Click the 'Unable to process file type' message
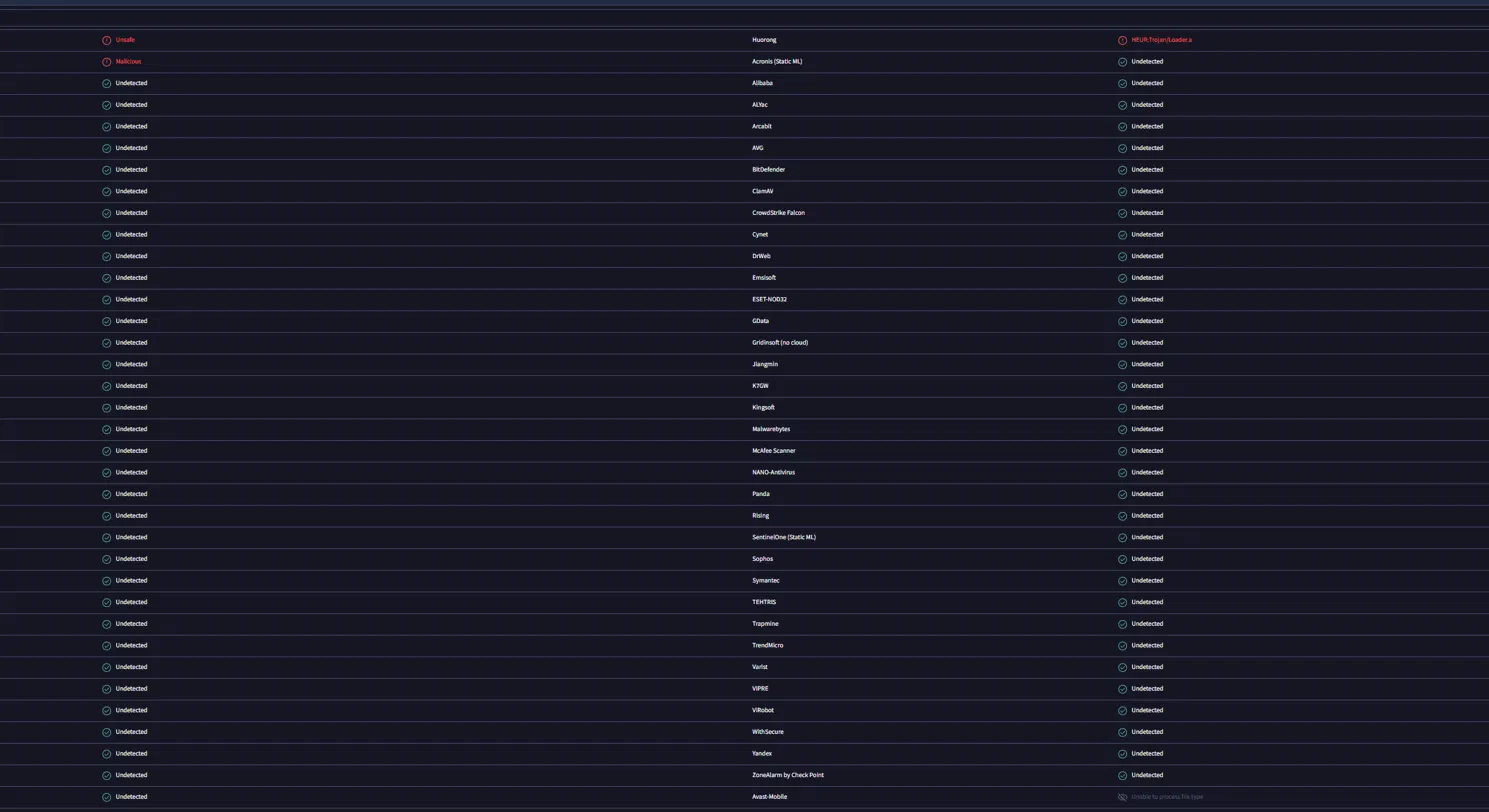 pyautogui.click(x=1167, y=797)
